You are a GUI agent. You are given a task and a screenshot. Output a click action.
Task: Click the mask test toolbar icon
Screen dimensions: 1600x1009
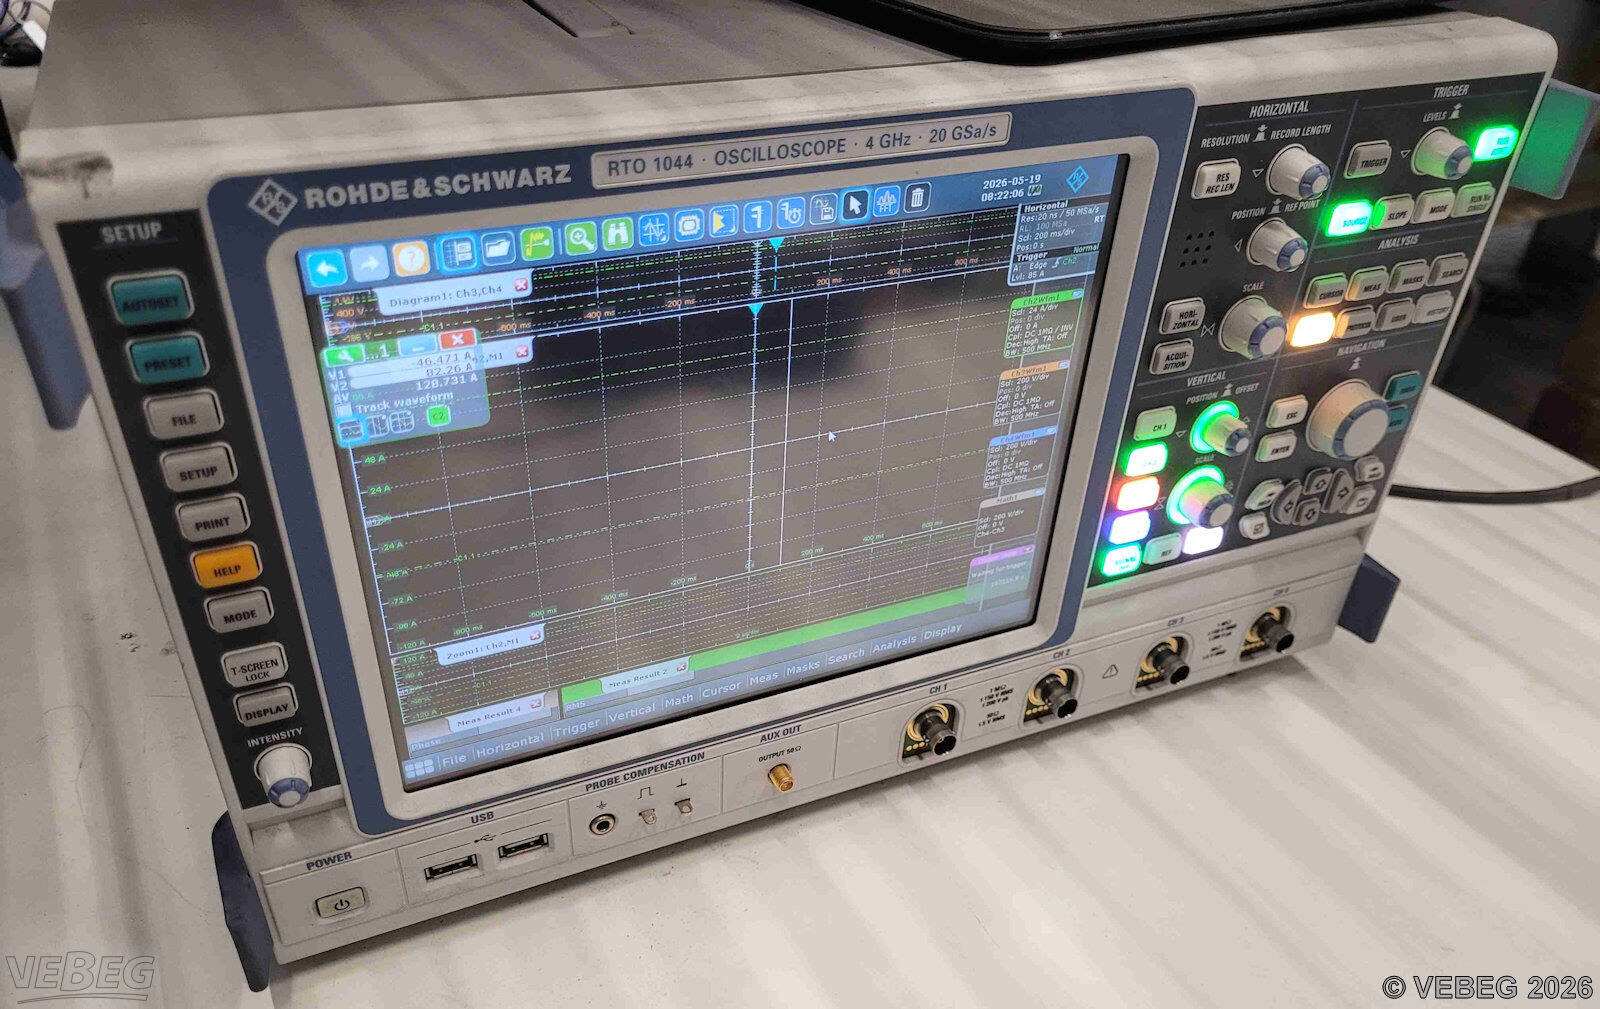point(689,226)
